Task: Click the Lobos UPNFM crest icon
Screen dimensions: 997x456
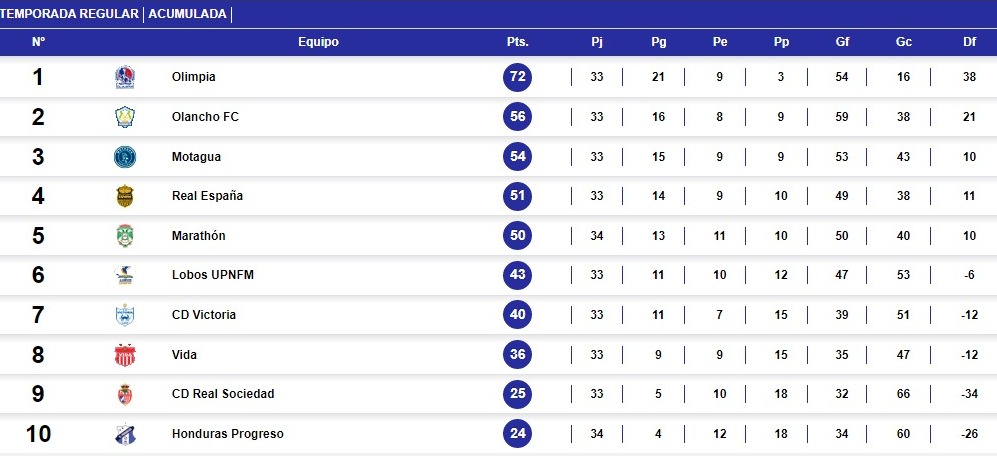Action: (x=124, y=275)
